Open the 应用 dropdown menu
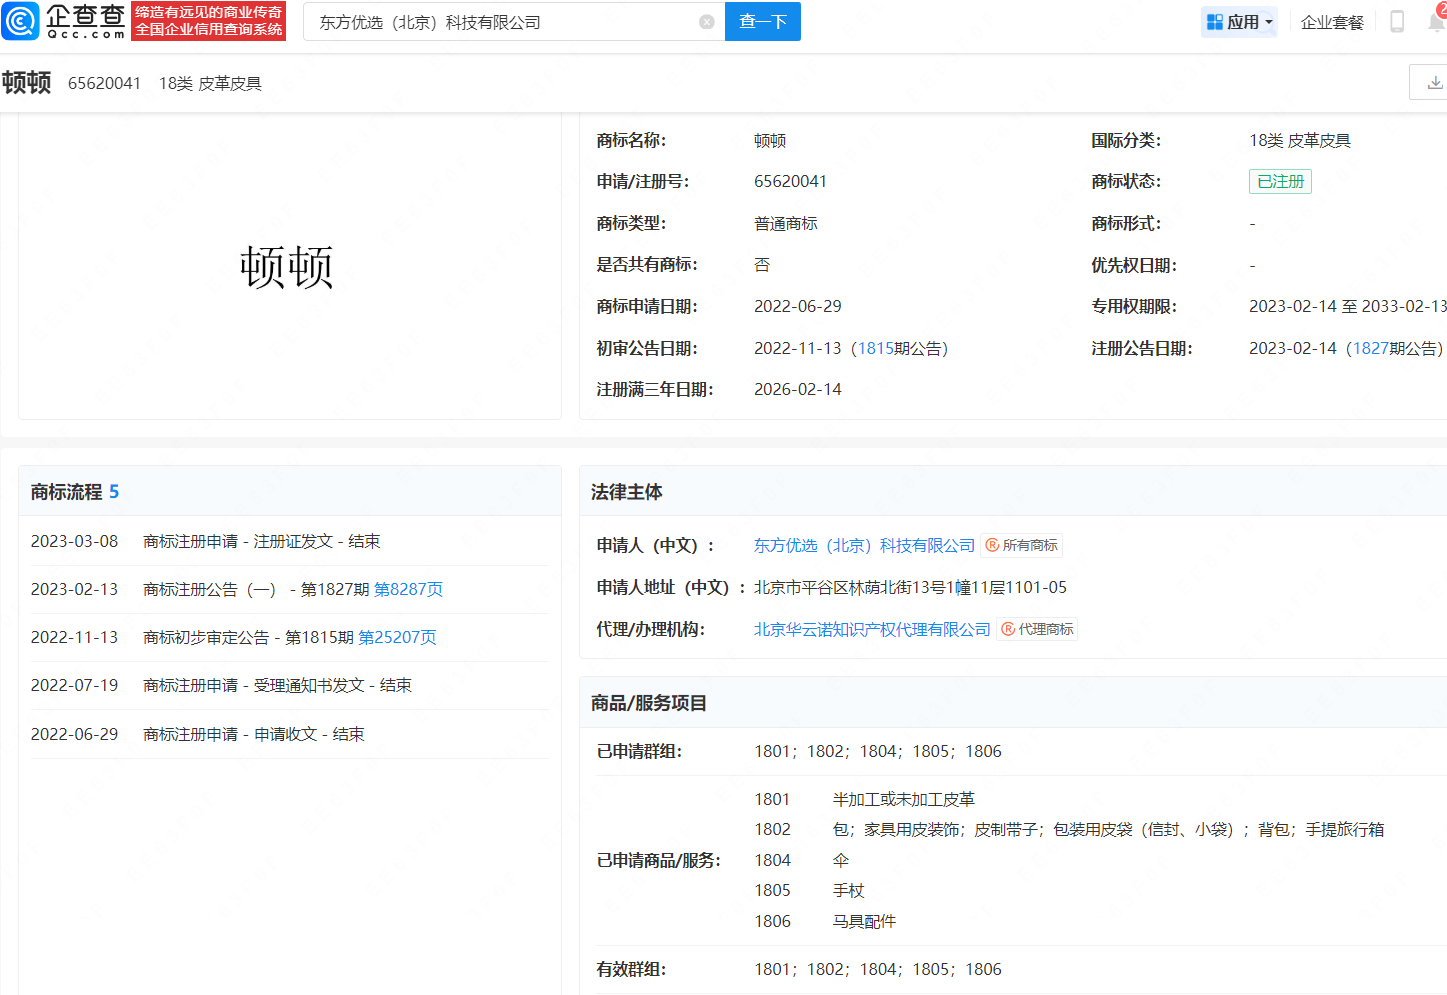 pyautogui.click(x=1239, y=22)
